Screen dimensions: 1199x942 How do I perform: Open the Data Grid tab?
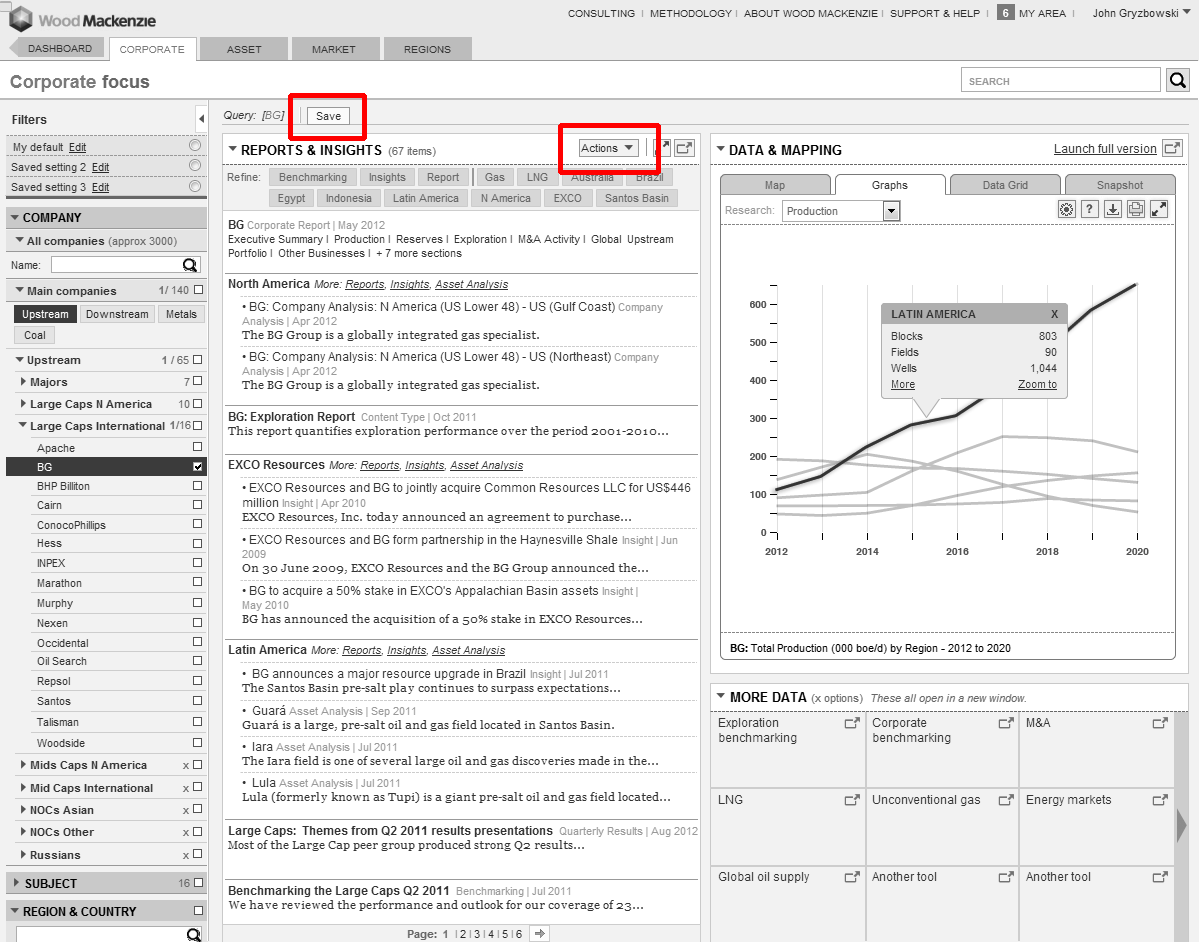coord(1005,185)
